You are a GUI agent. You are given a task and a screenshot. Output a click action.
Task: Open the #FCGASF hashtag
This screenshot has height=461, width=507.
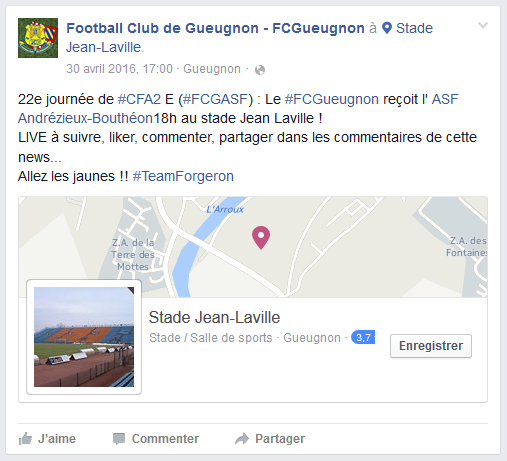coord(216,99)
